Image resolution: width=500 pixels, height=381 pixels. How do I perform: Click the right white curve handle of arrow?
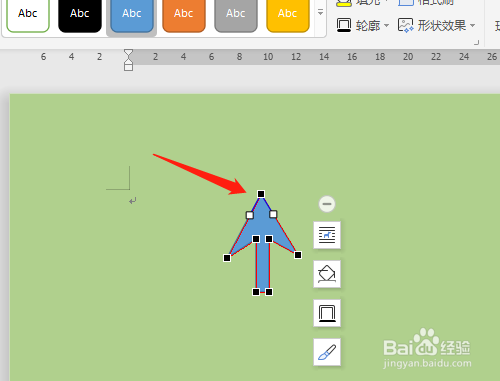[273, 214]
